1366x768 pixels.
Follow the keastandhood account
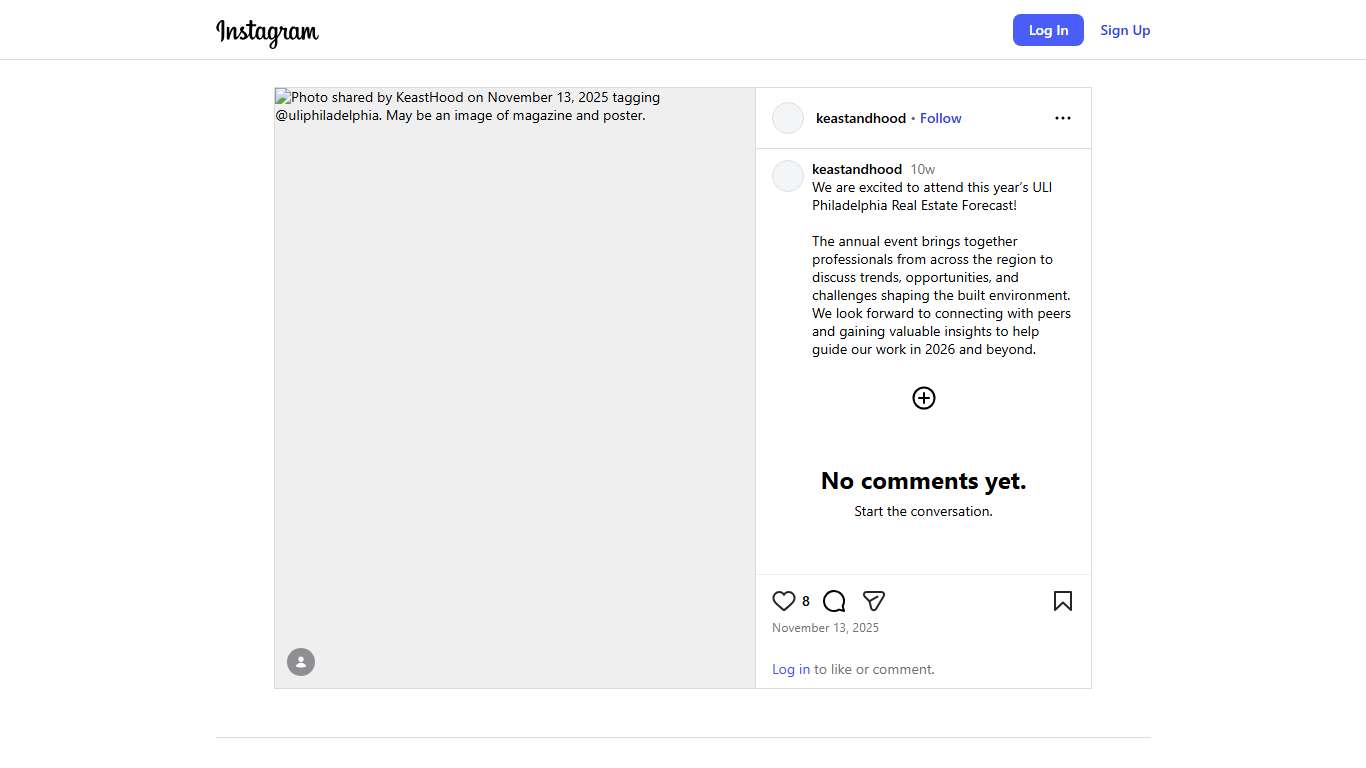(x=940, y=118)
